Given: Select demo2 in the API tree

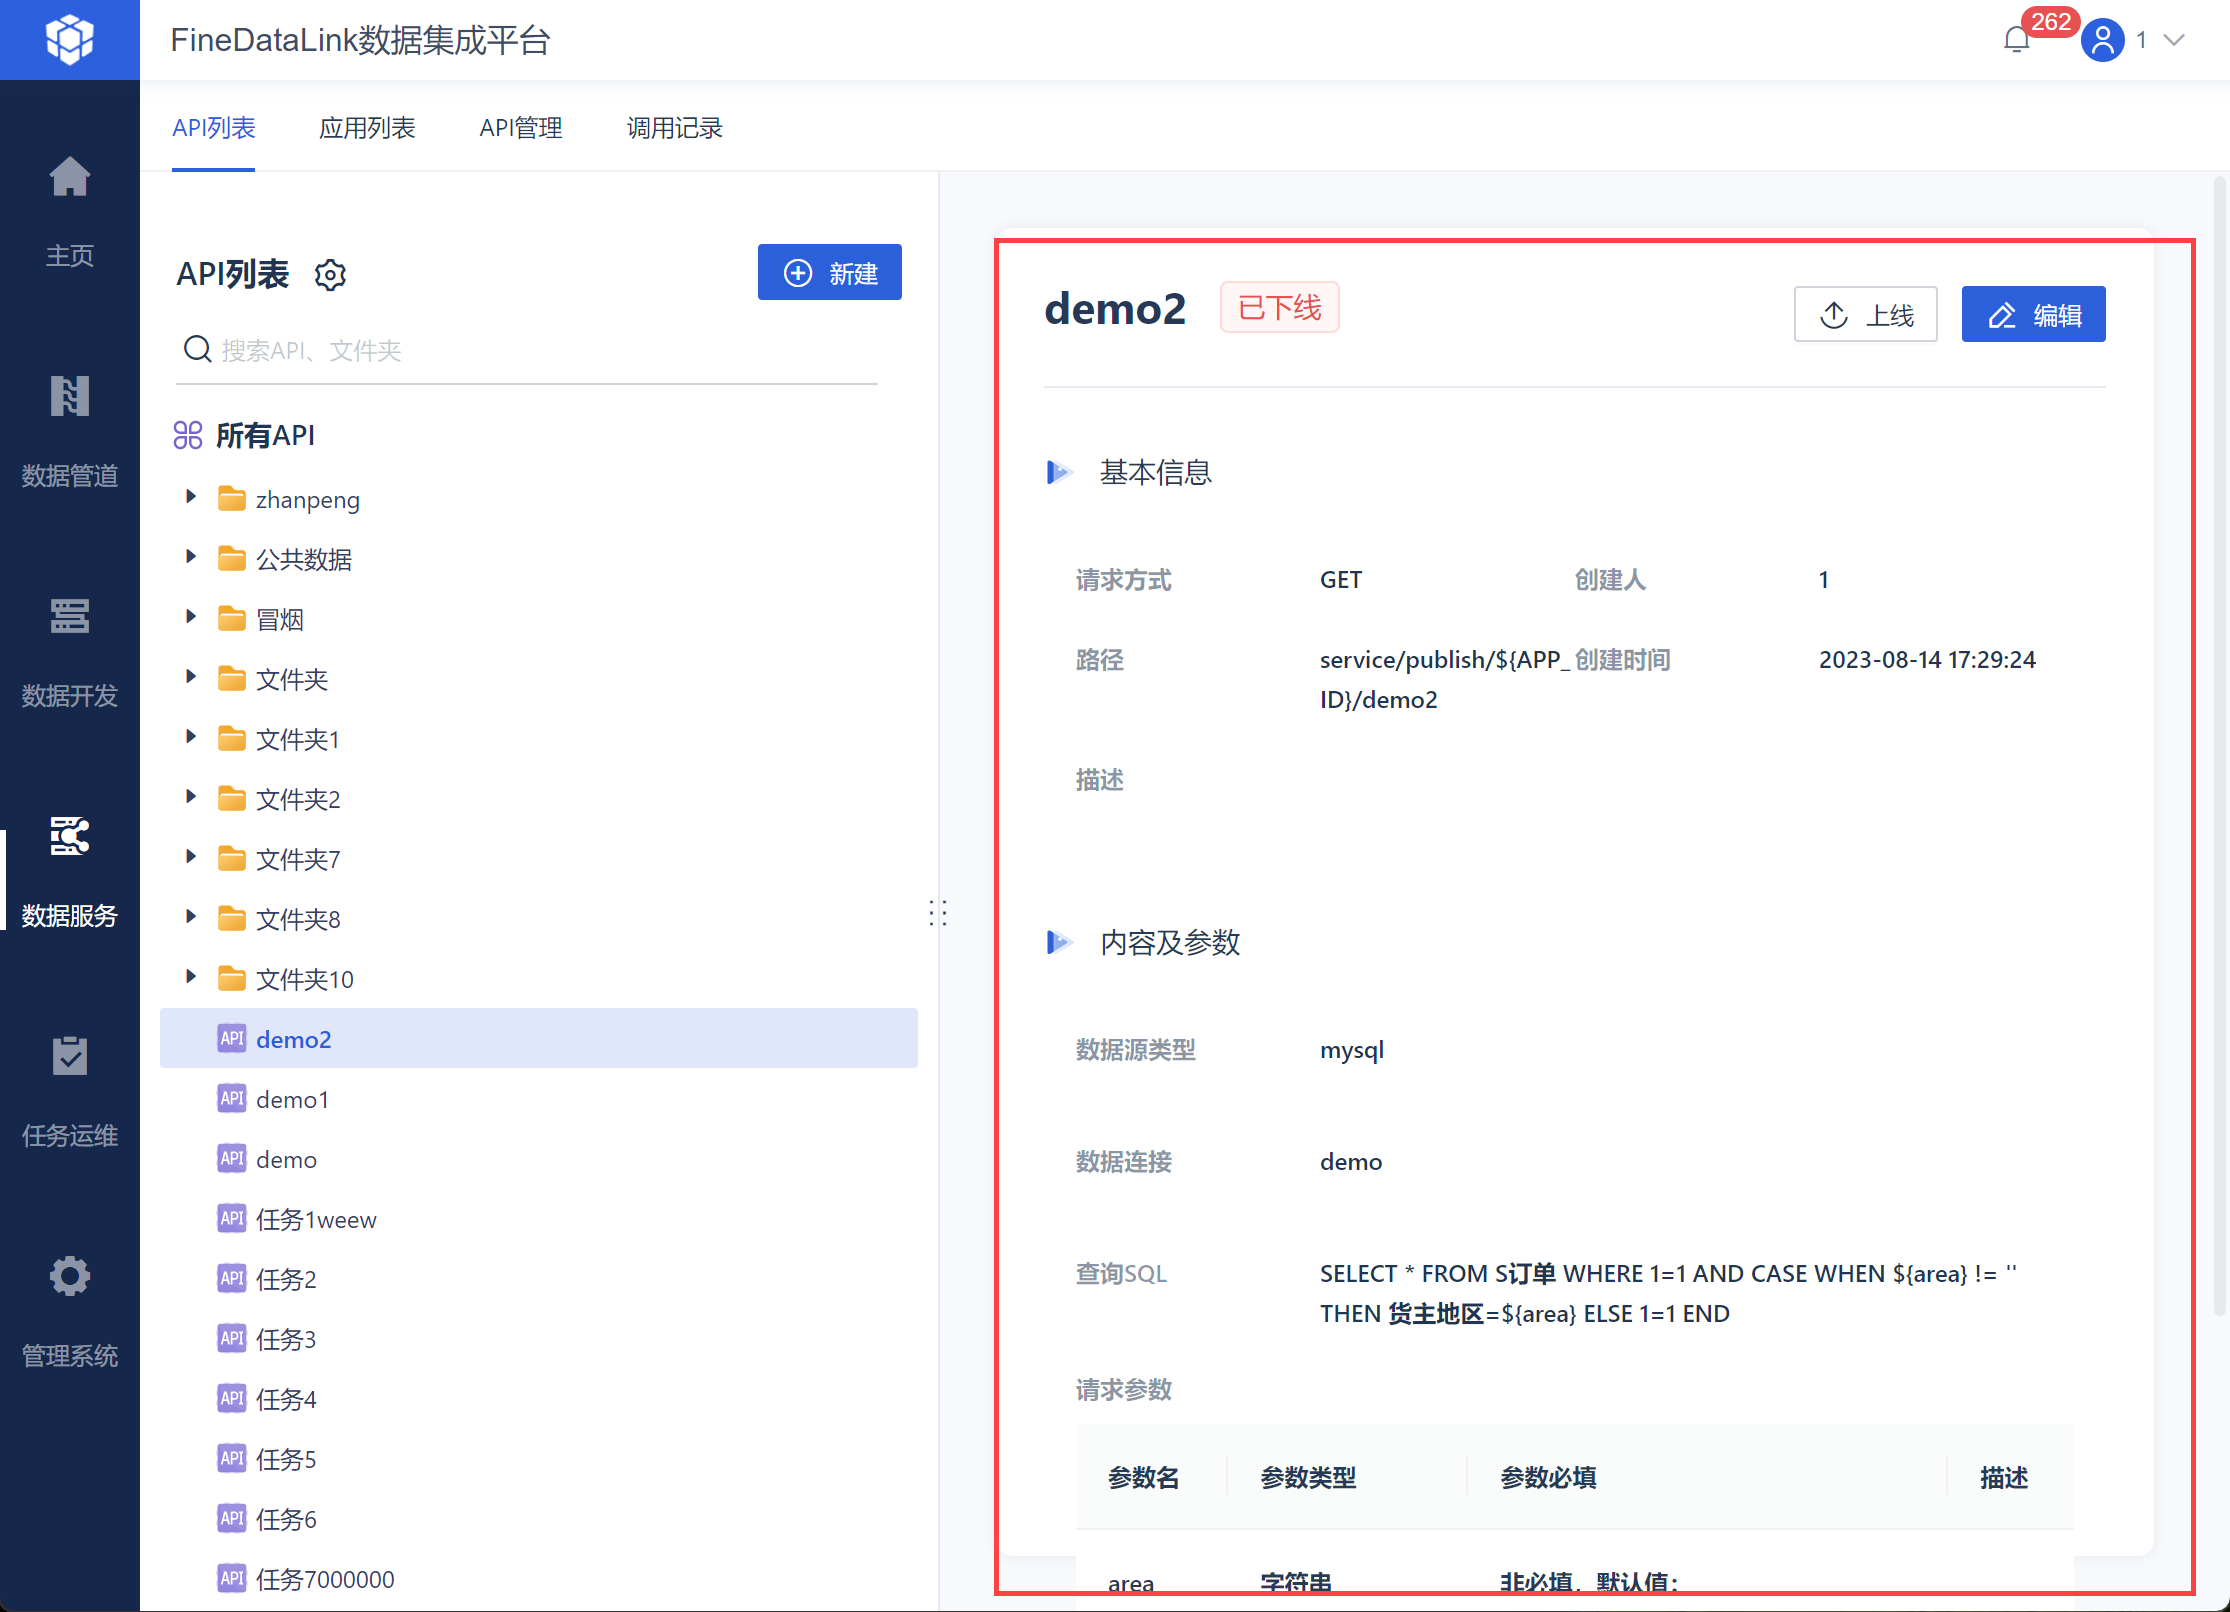Looking at the screenshot, I should pyautogui.click(x=539, y=1038).
